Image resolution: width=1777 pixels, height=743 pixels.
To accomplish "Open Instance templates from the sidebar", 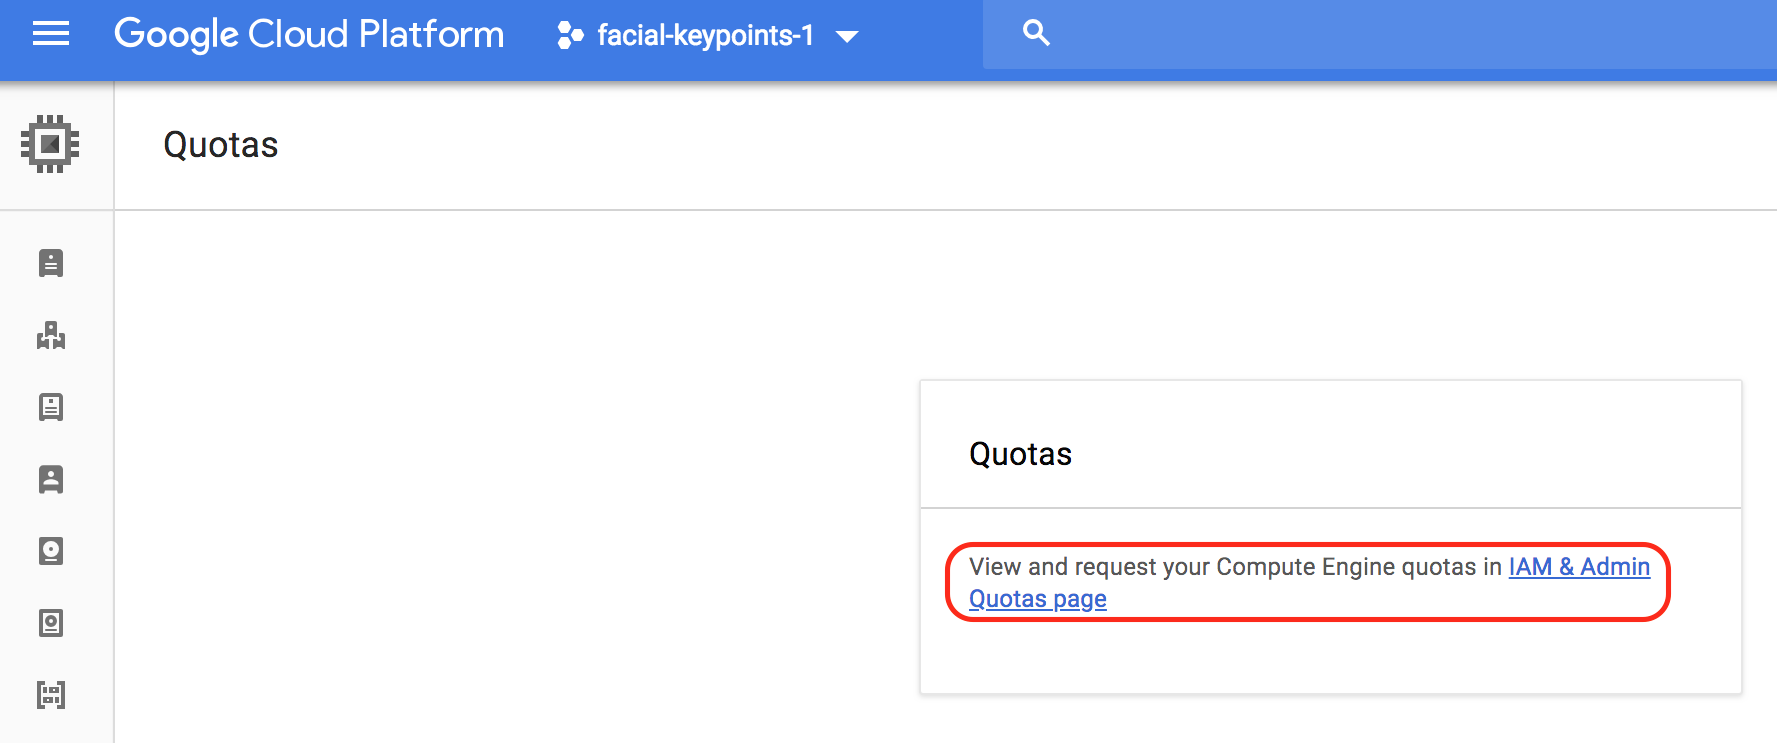I will coord(51,407).
